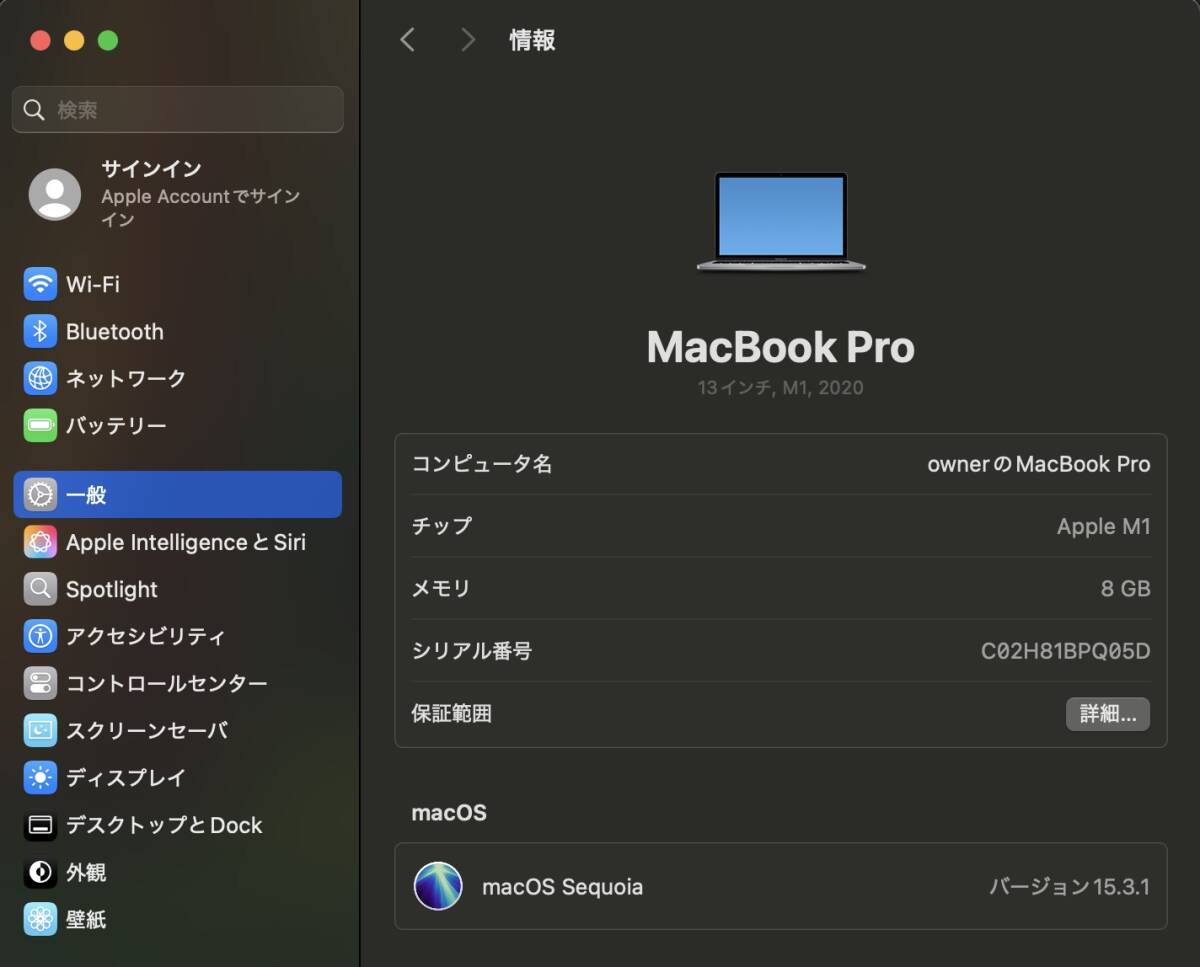Screen dimensions: 1200x967
Task: Click the macOS Sequoia logo icon
Action: pos(438,886)
